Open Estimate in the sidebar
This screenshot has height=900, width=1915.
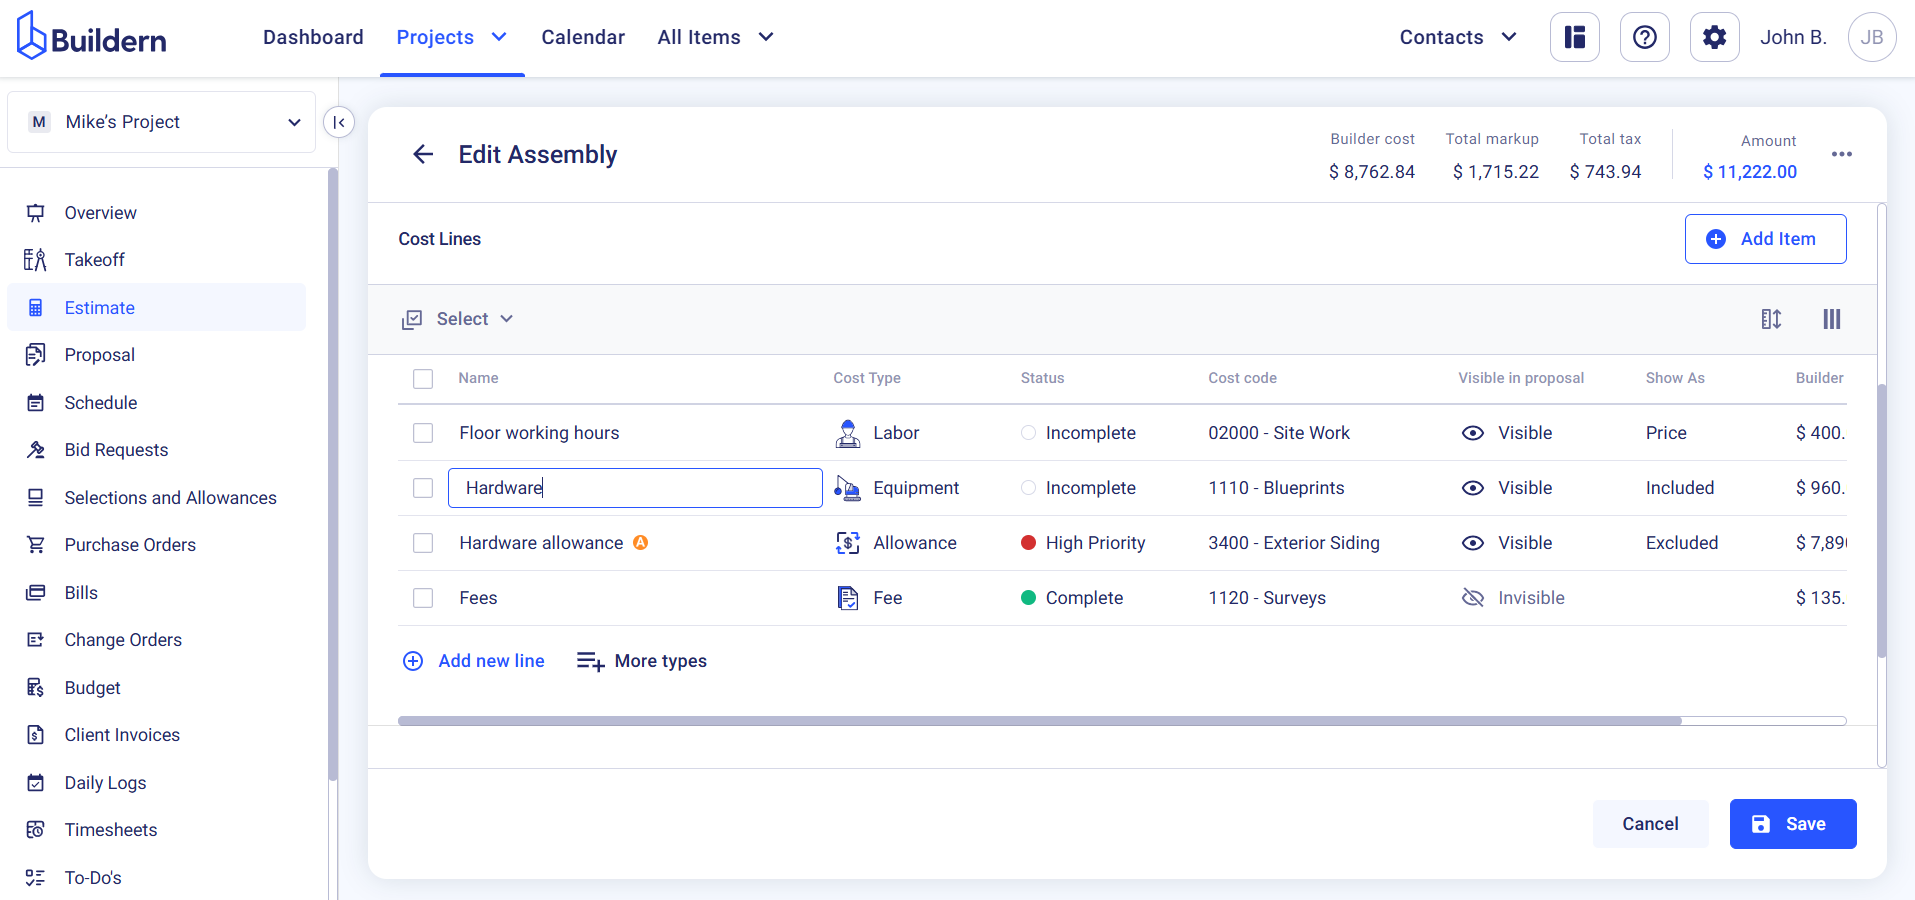click(x=157, y=307)
